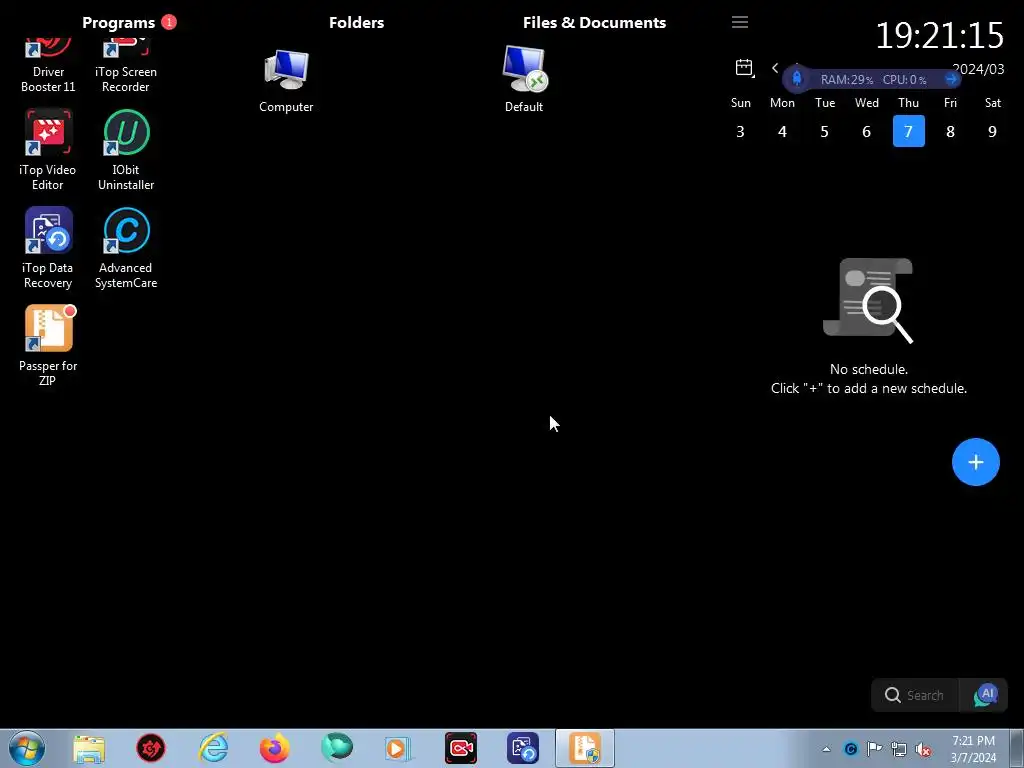Click the Search input field
This screenshot has height=768, width=1024.
(916, 696)
